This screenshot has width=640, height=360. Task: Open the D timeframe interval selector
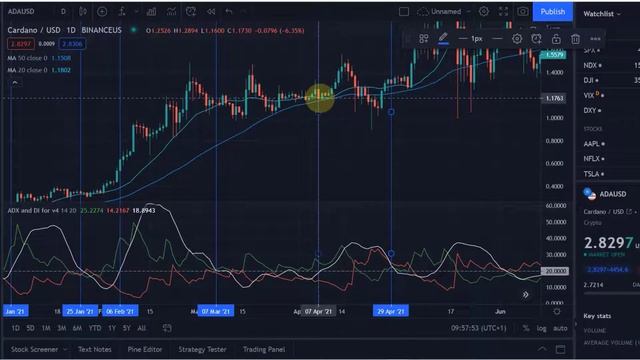tap(63, 11)
